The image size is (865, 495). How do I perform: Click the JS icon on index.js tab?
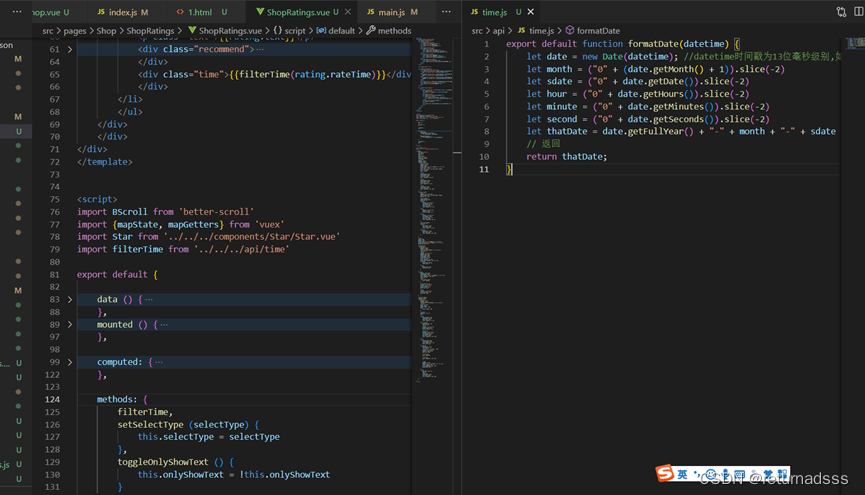[x=101, y=12]
